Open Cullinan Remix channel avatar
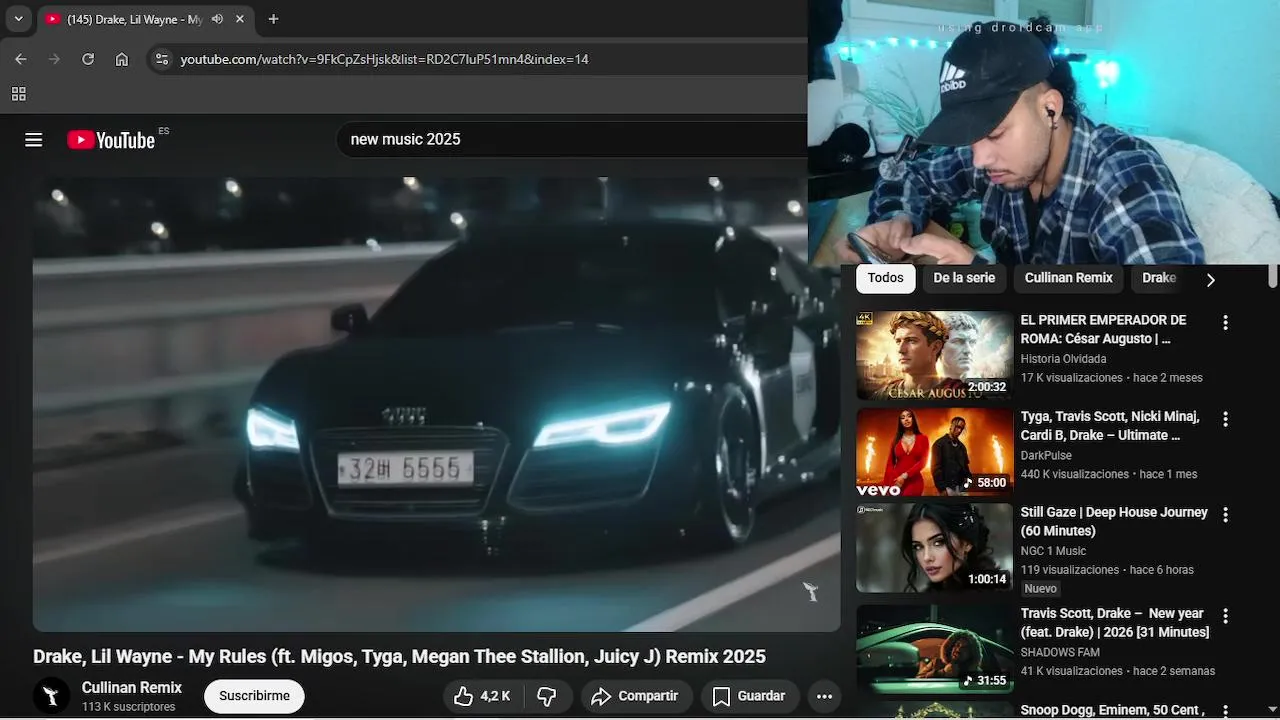This screenshot has height=720, width=1280. click(x=52, y=696)
